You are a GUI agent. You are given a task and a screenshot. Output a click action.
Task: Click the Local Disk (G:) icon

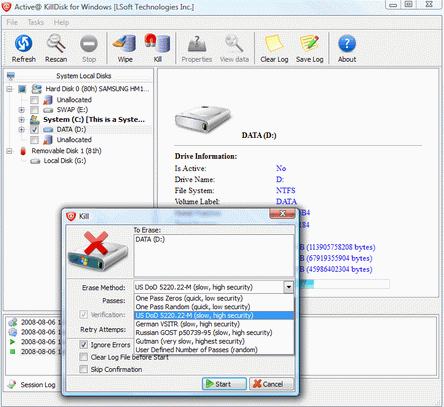tap(35, 161)
